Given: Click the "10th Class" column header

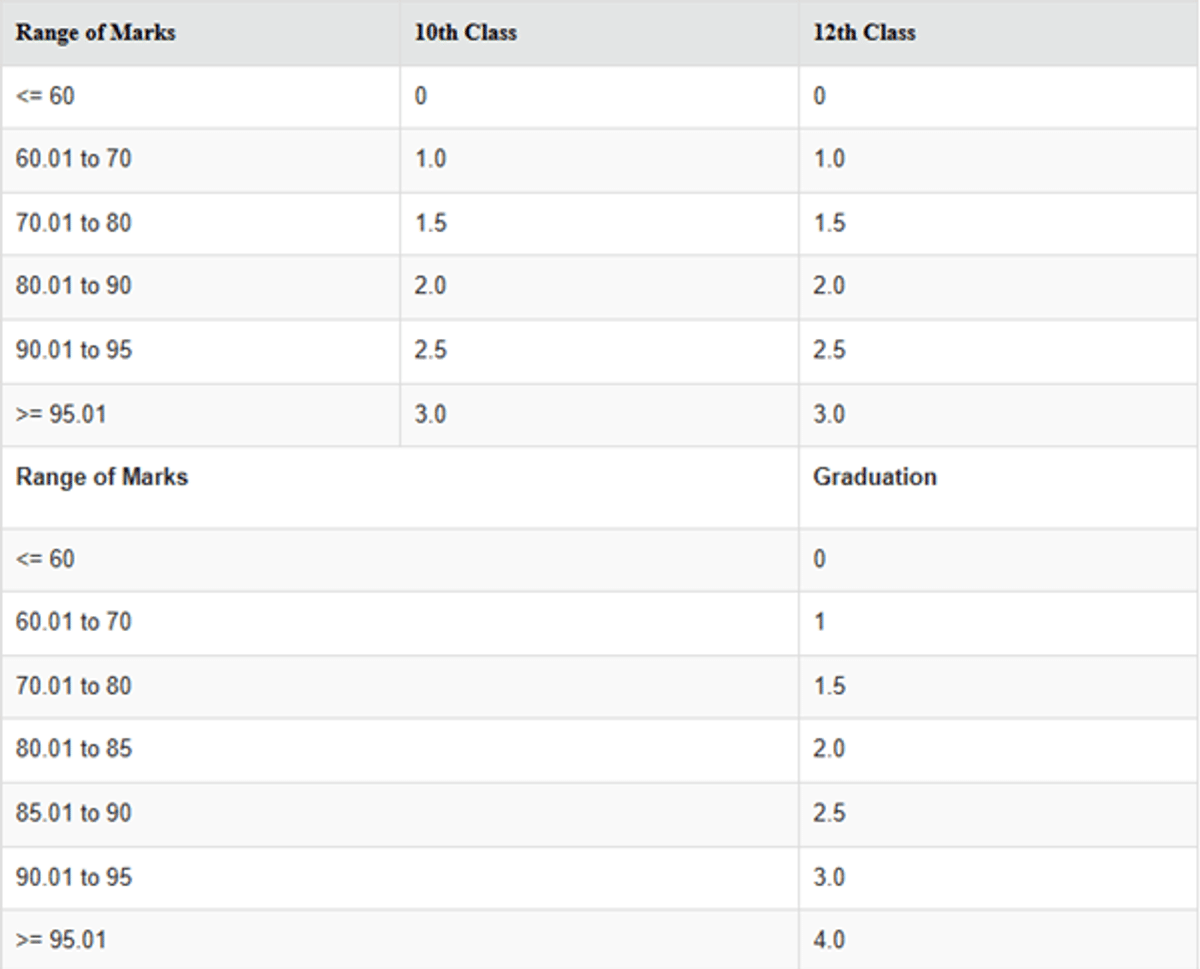Looking at the screenshot, I should click(x=465, y=33).
